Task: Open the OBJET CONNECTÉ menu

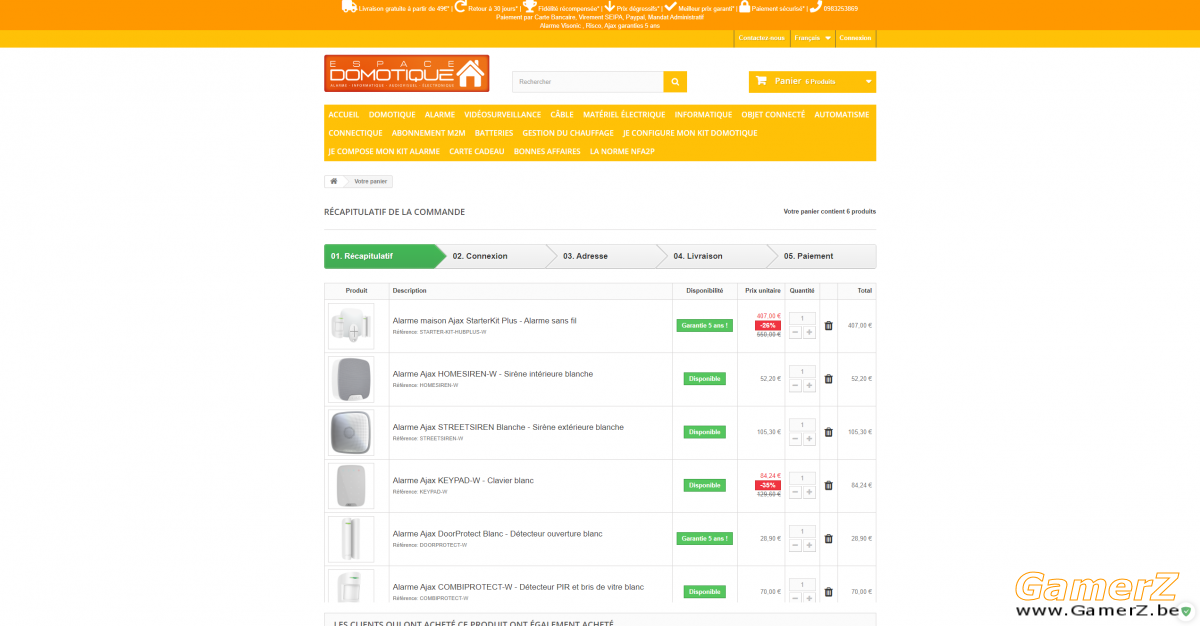Action: [x=773, y=115]
